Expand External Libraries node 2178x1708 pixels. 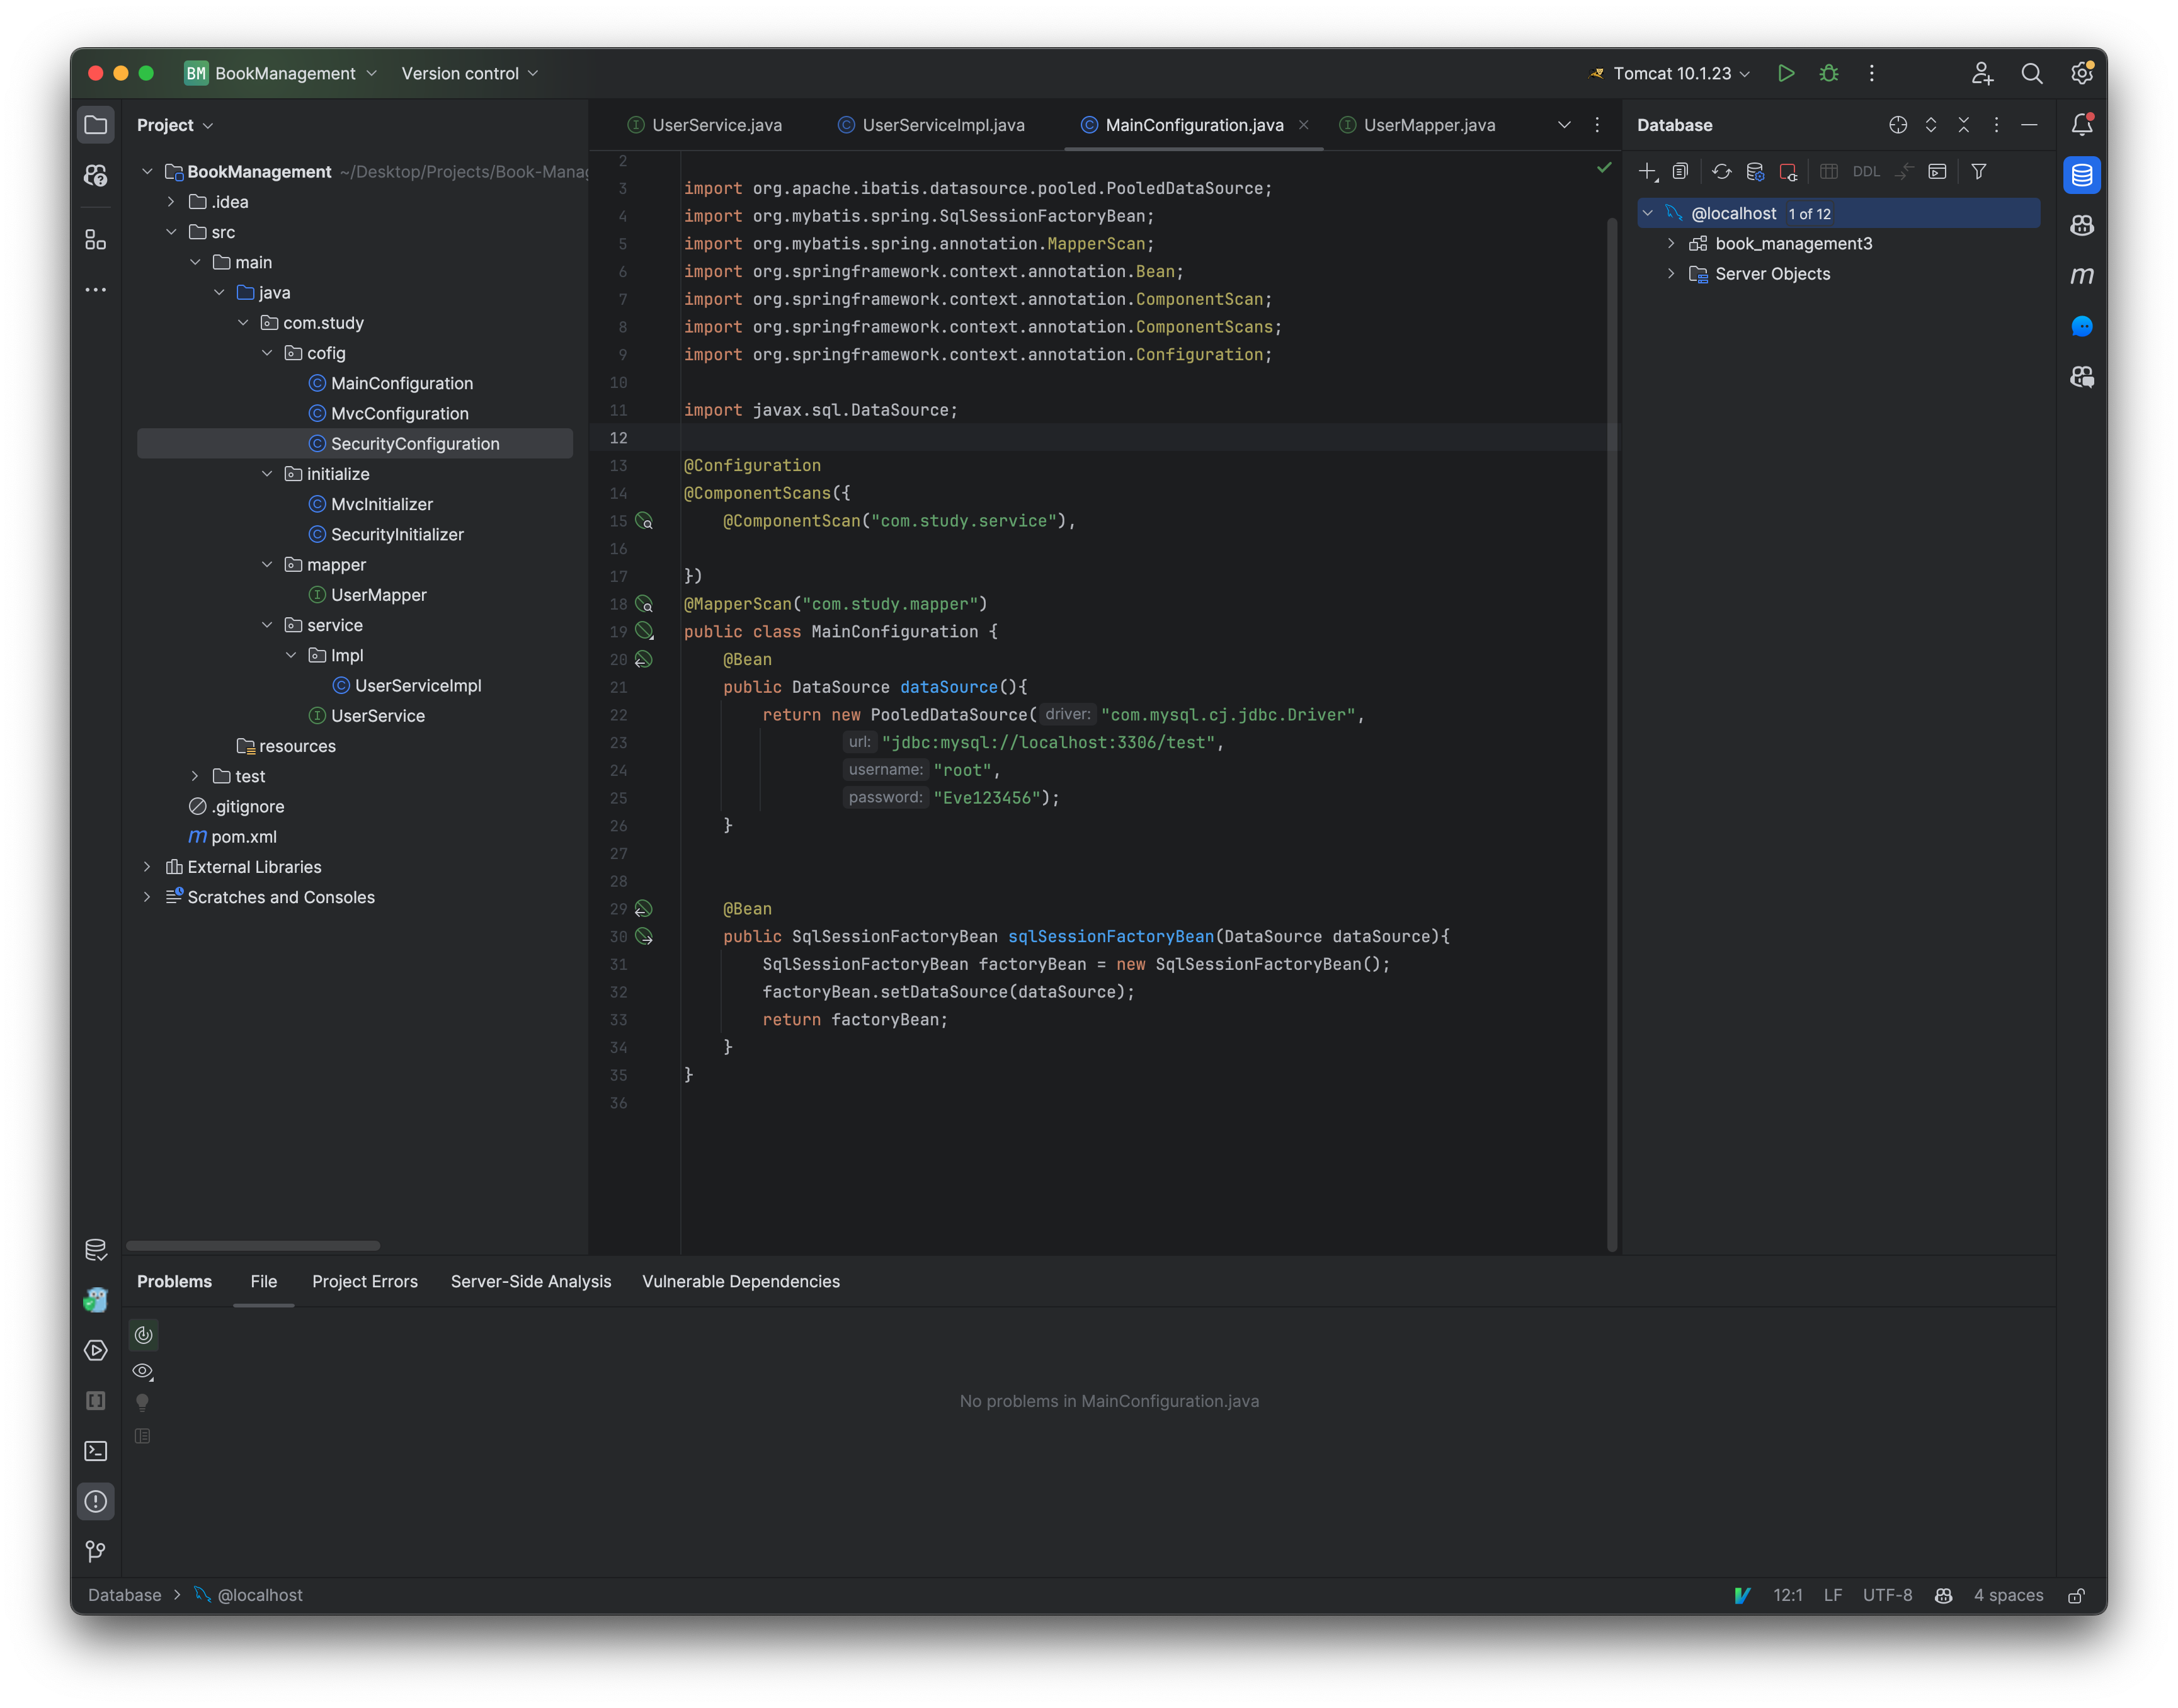[x=147, y=867]
